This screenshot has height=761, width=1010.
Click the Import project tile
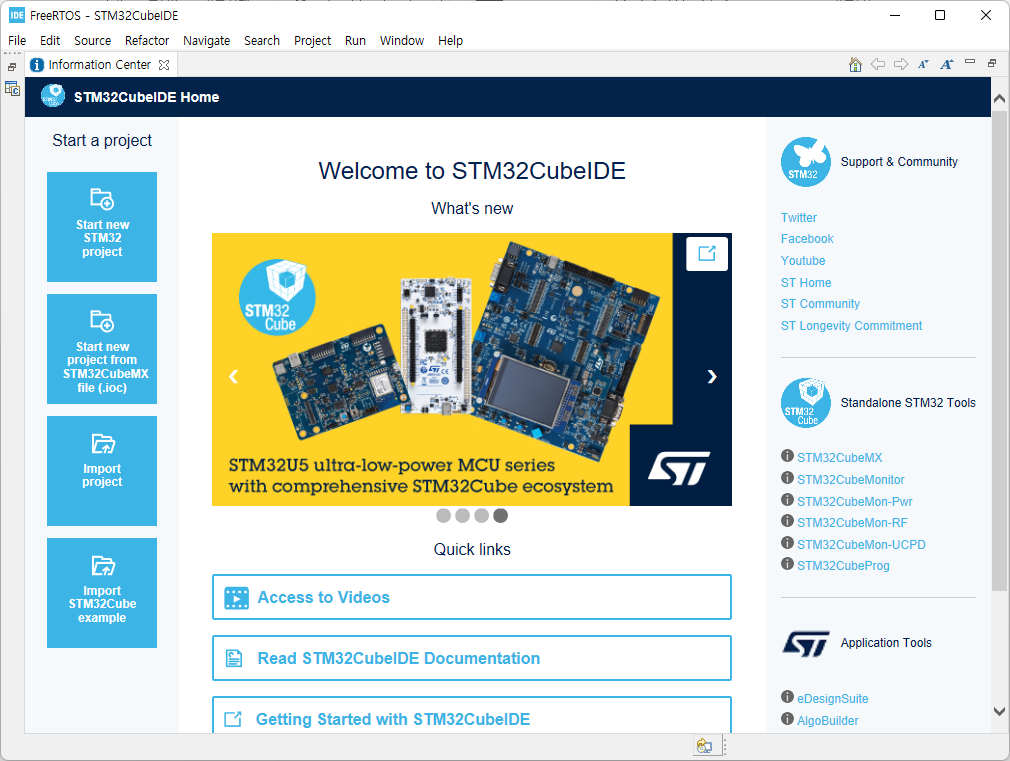(102, 471)
